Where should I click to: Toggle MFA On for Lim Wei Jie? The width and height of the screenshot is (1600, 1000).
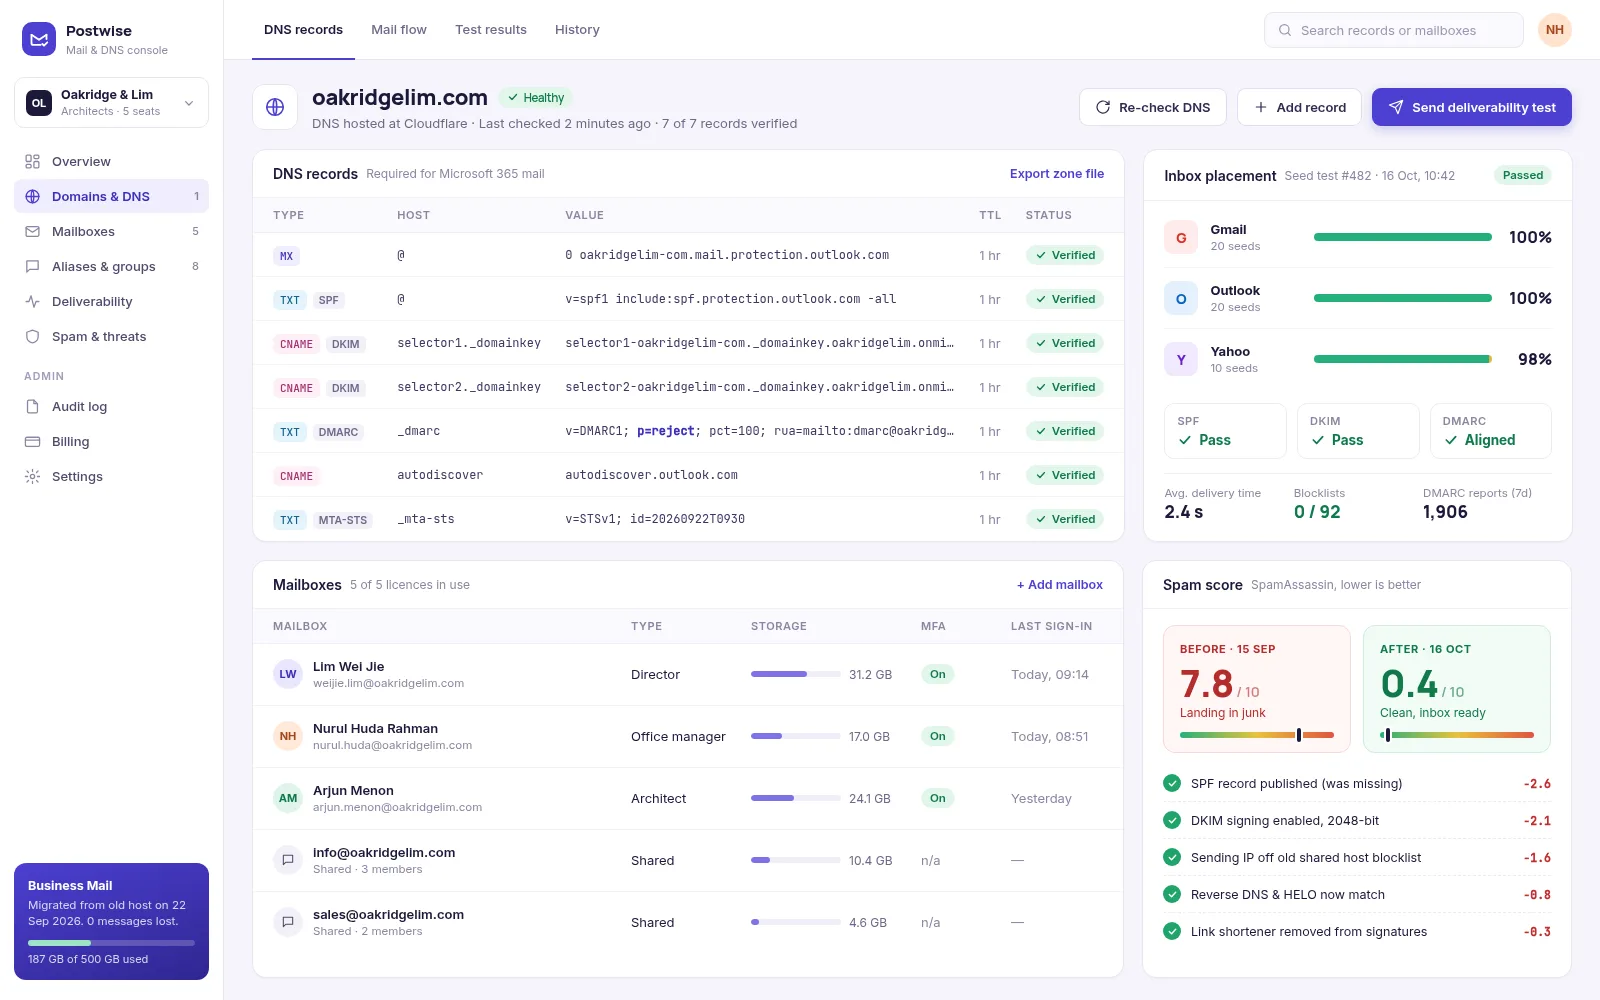[937, 674]
